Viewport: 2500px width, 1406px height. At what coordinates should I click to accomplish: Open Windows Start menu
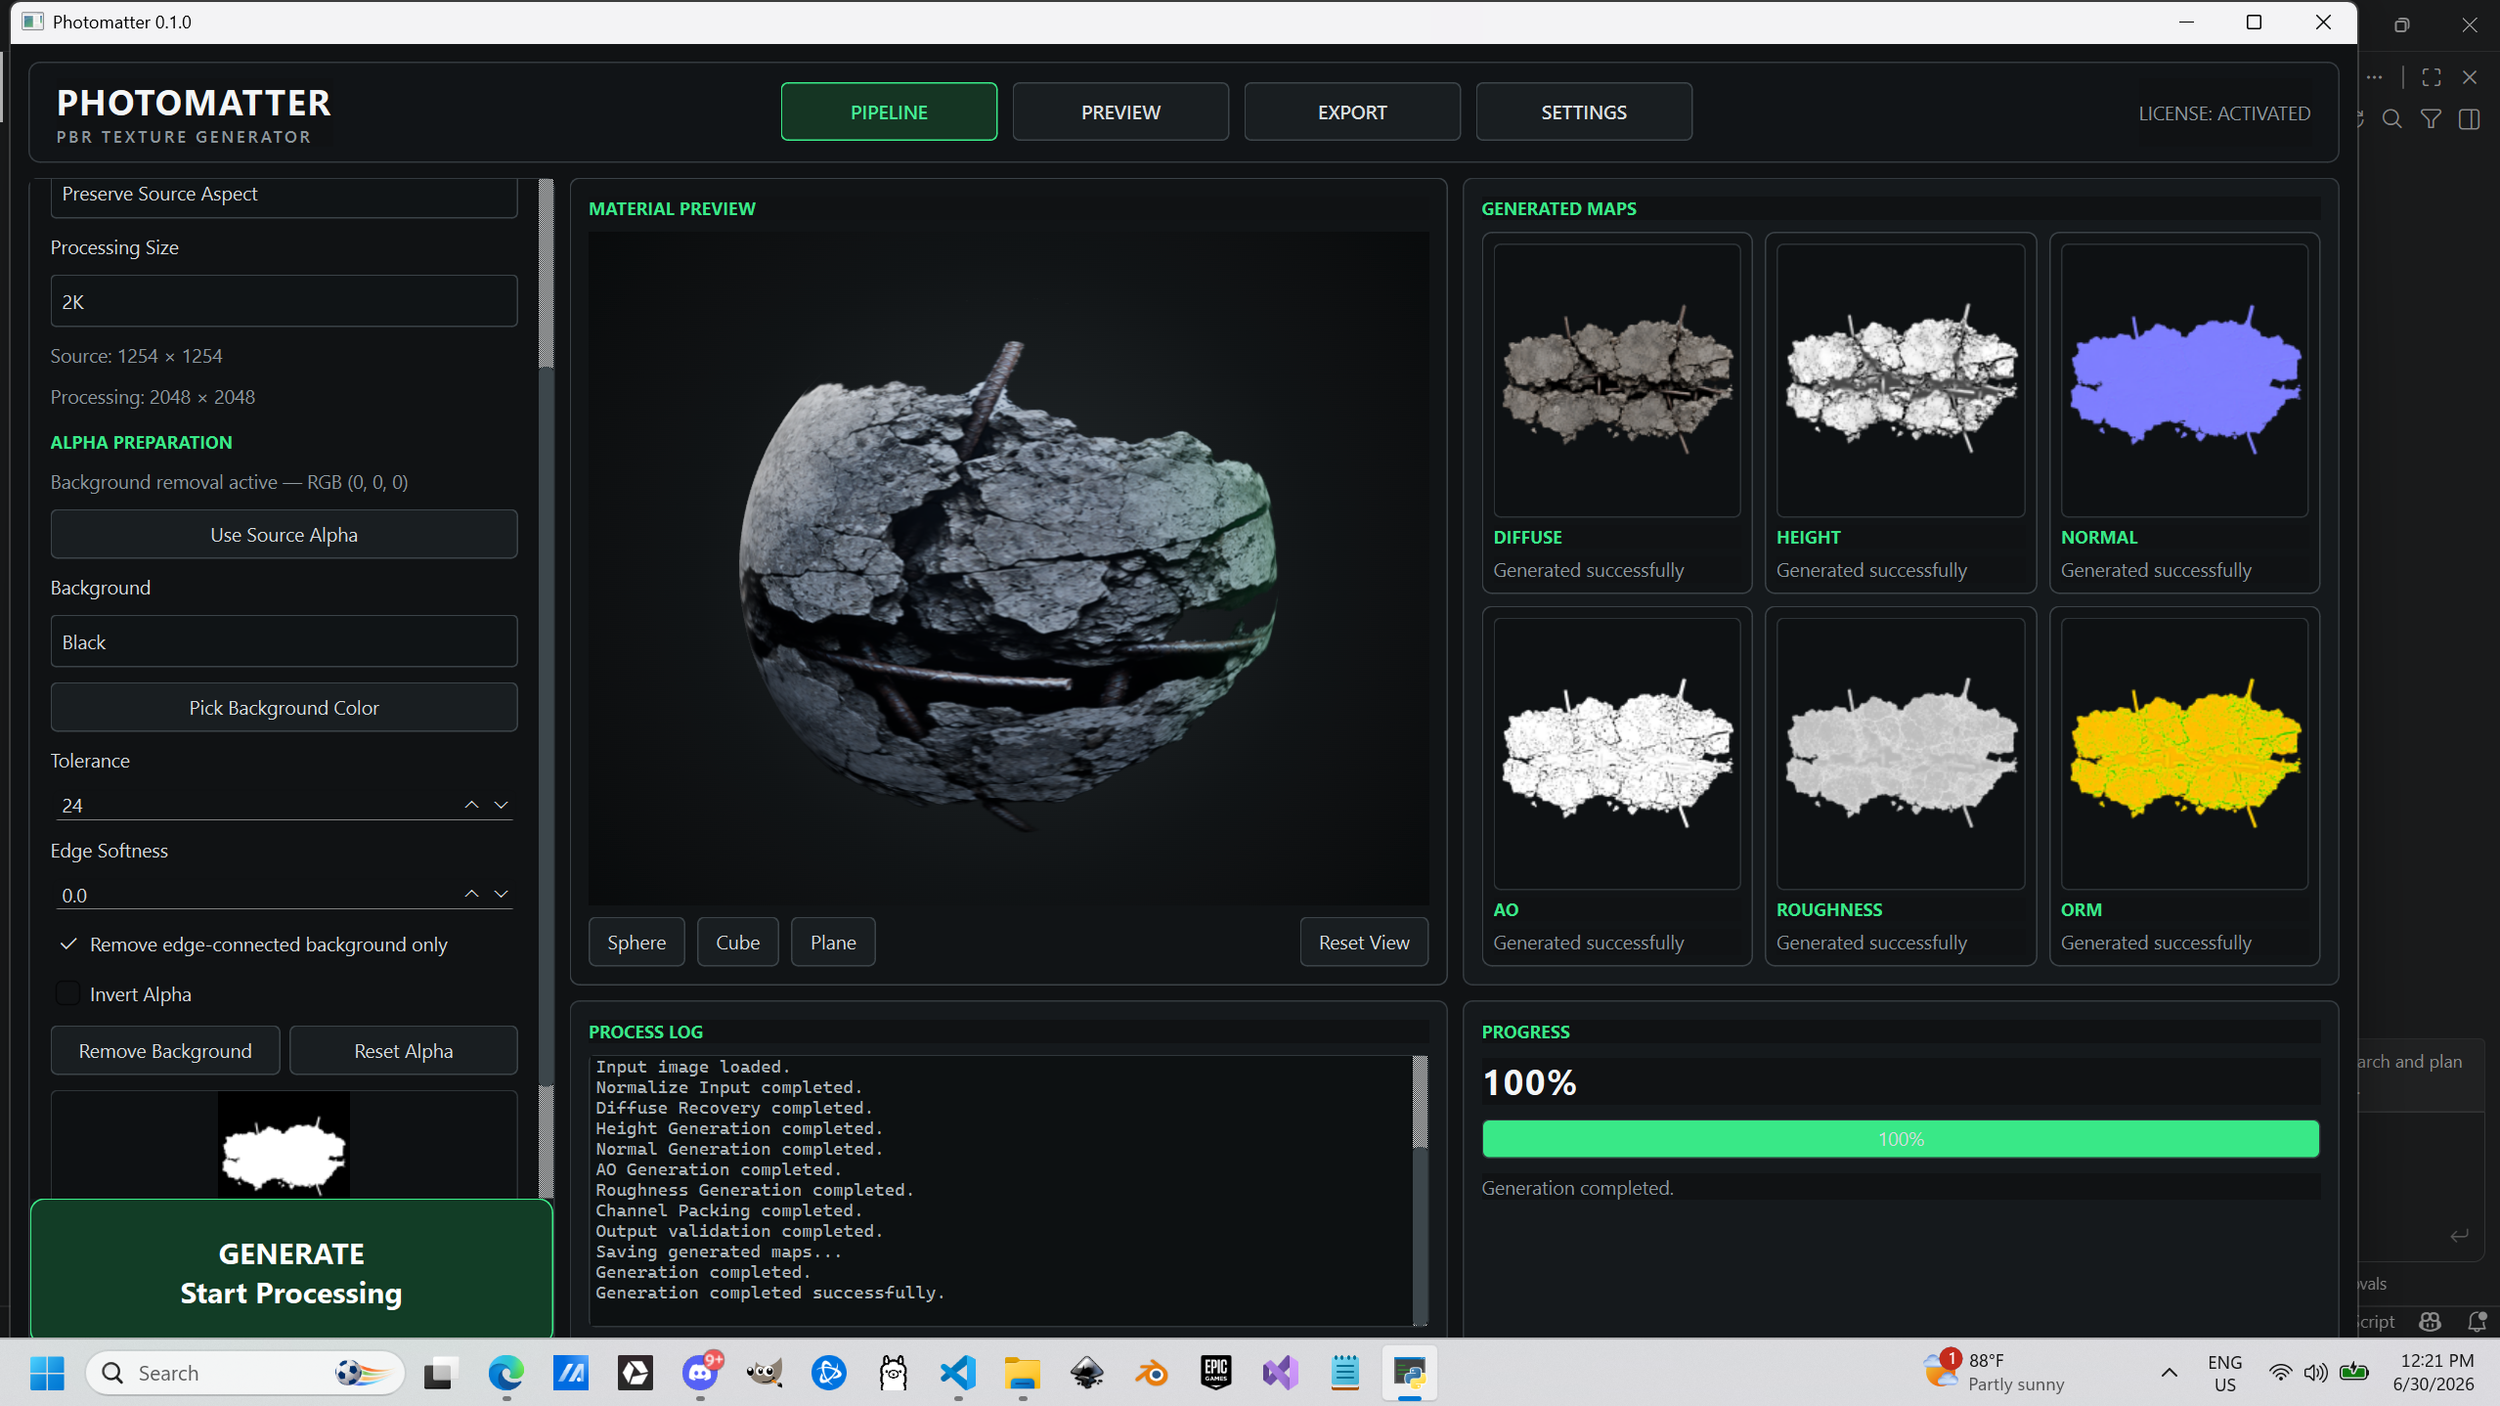click(x=47, y=1373)
